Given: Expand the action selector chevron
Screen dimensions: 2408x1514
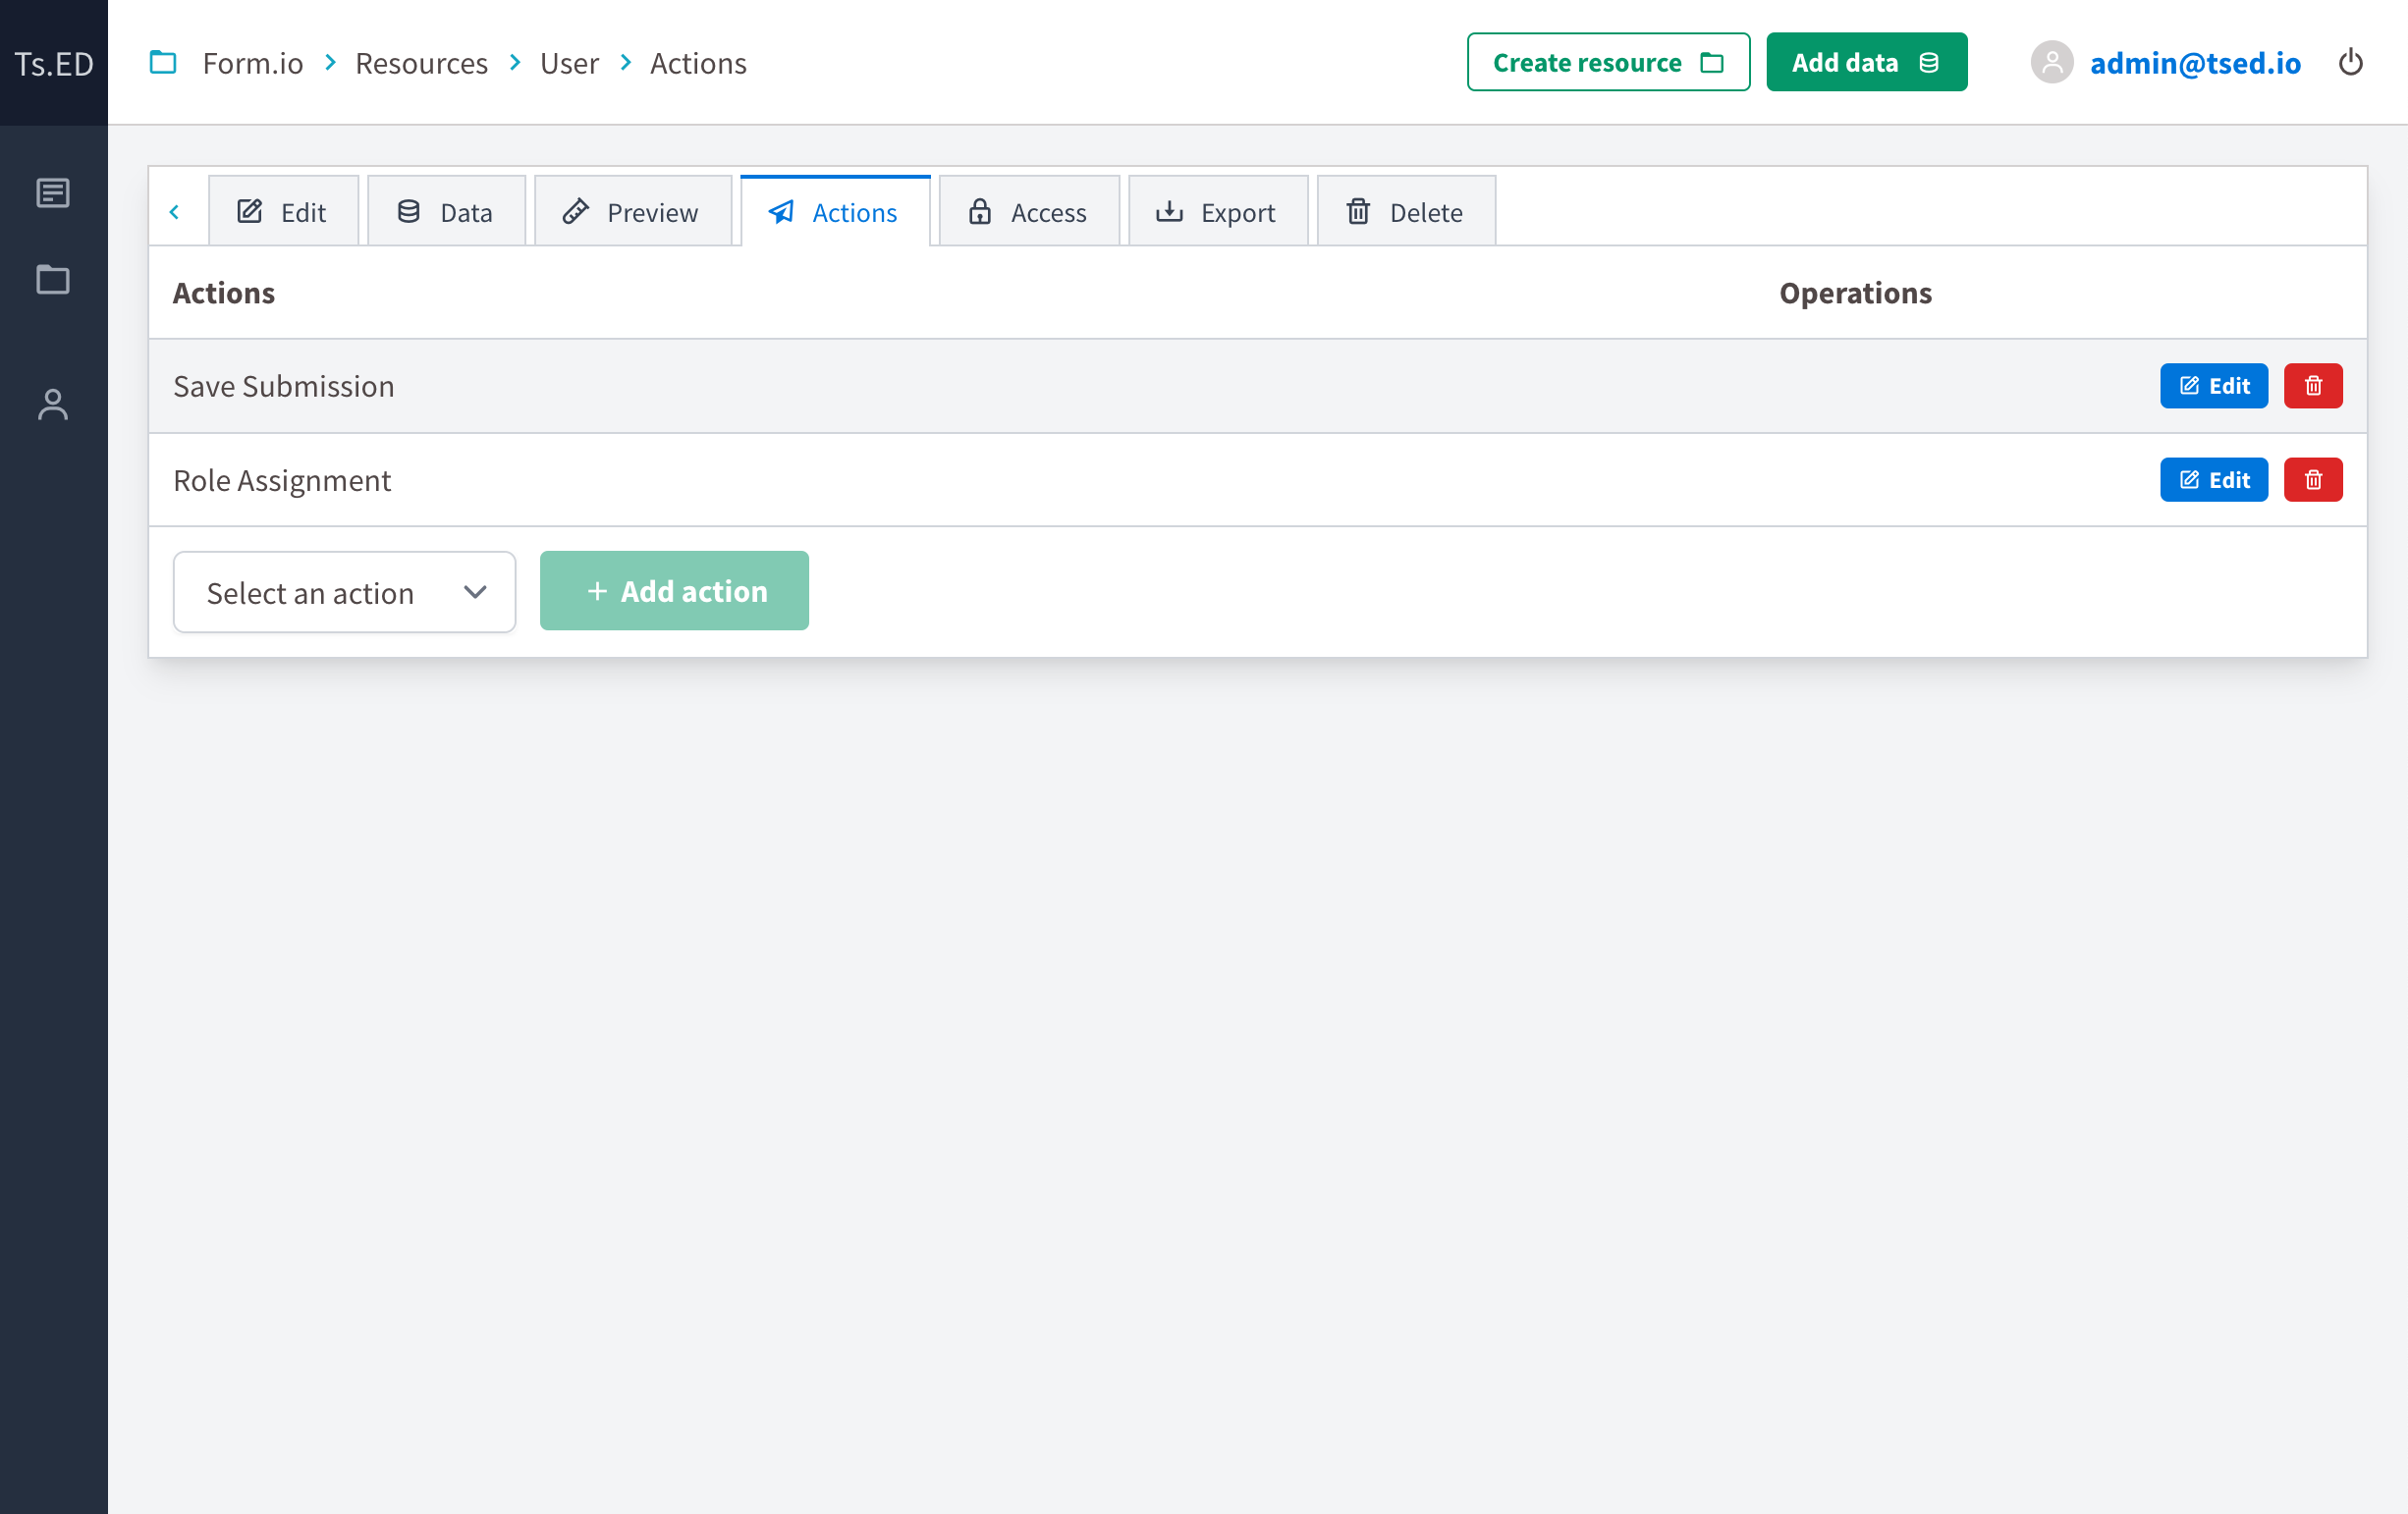Looking at the screenshot, I should pyautogui.click(x=475, y=592).
